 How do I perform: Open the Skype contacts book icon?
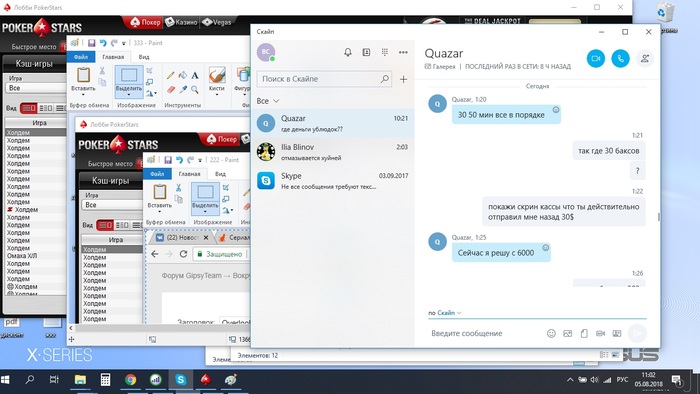point(366,52)
